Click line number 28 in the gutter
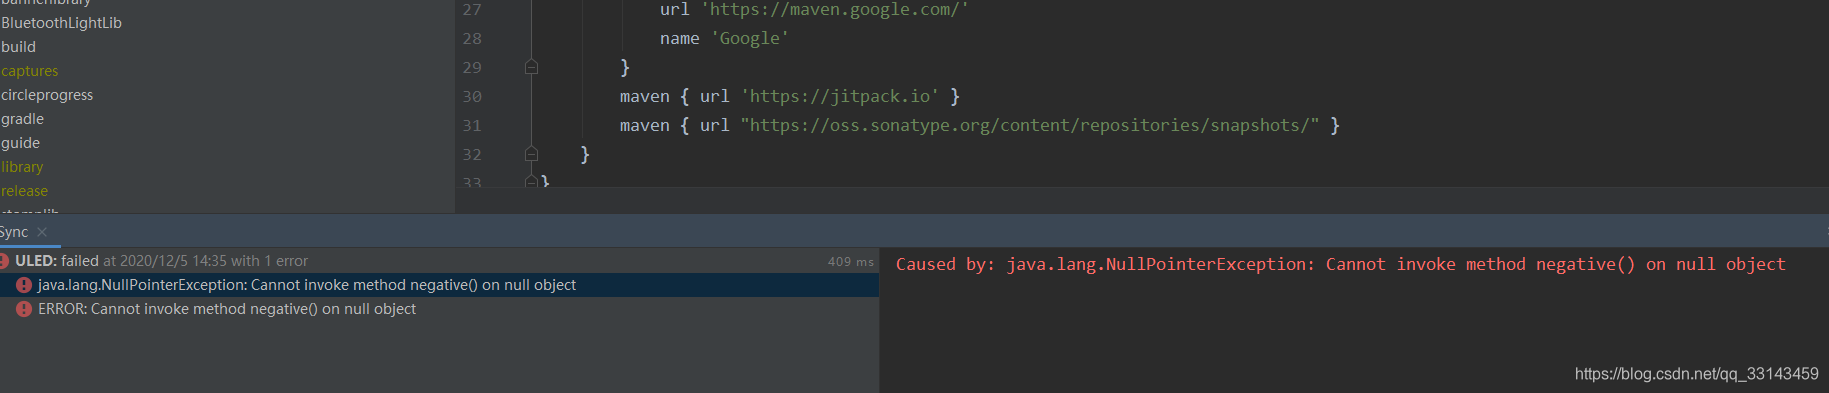This screenshot has height=393, width=1829. pos(472,39)
